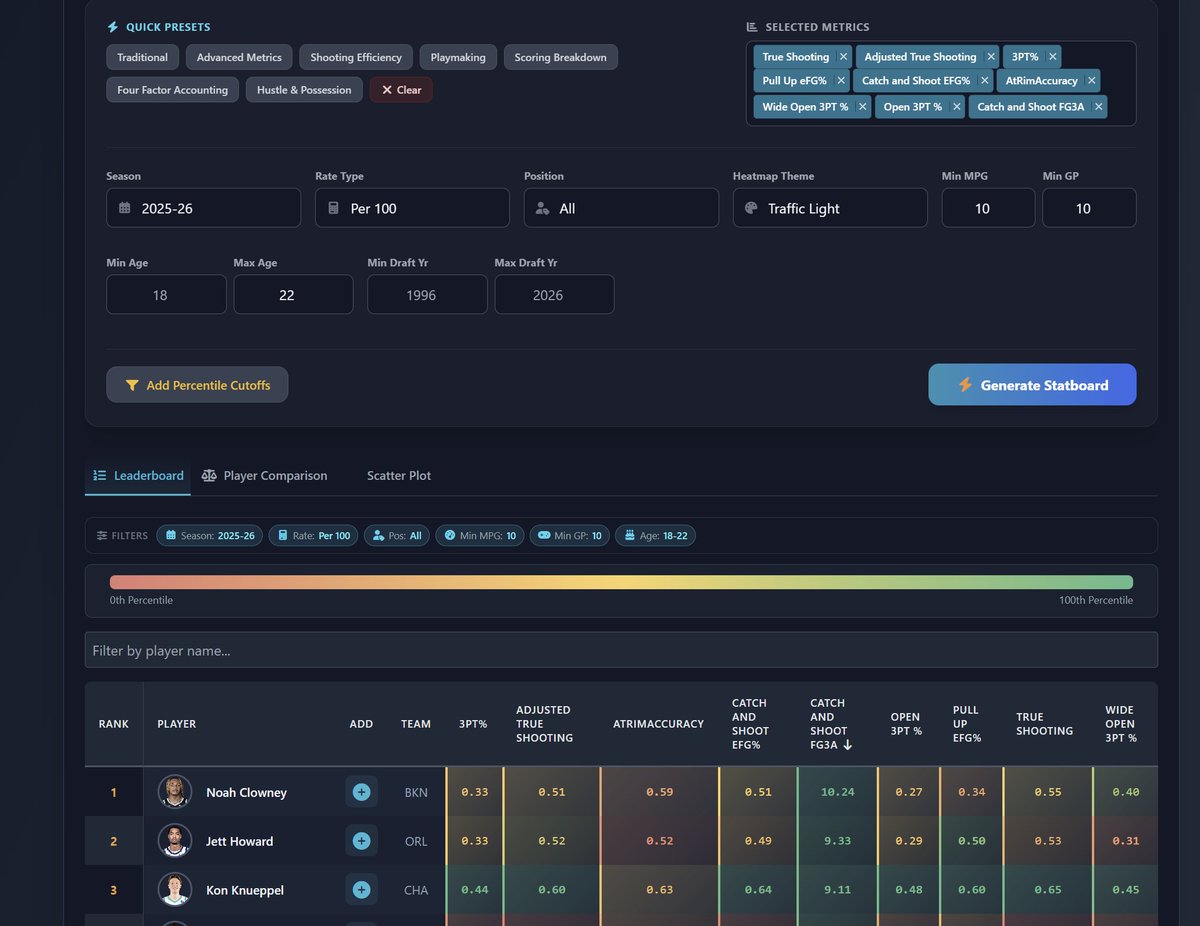1200x926 pixels.
Task: Click the Pos: All filter pill
Action: pyautogui.click(x=396, y=536)
